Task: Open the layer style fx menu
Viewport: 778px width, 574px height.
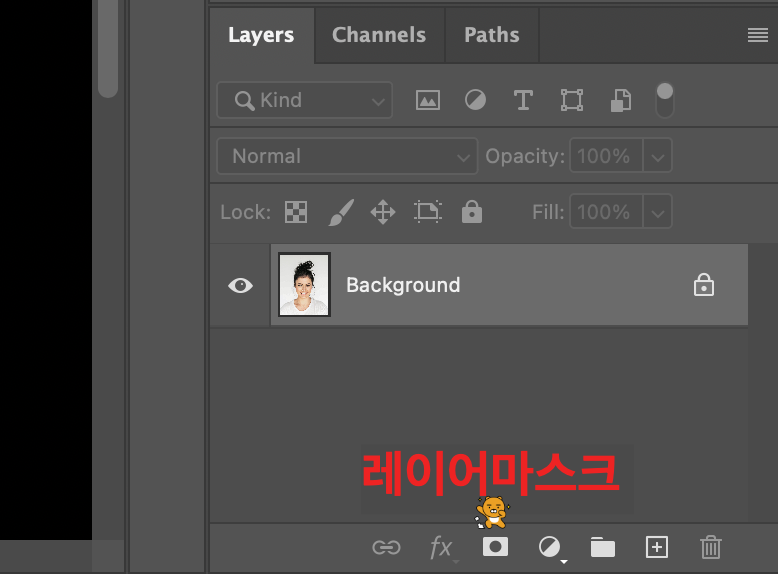Action: (442, 548)
